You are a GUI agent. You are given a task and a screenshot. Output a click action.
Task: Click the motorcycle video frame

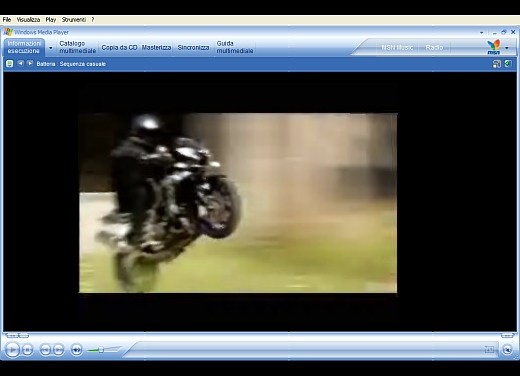pos(238,203)
